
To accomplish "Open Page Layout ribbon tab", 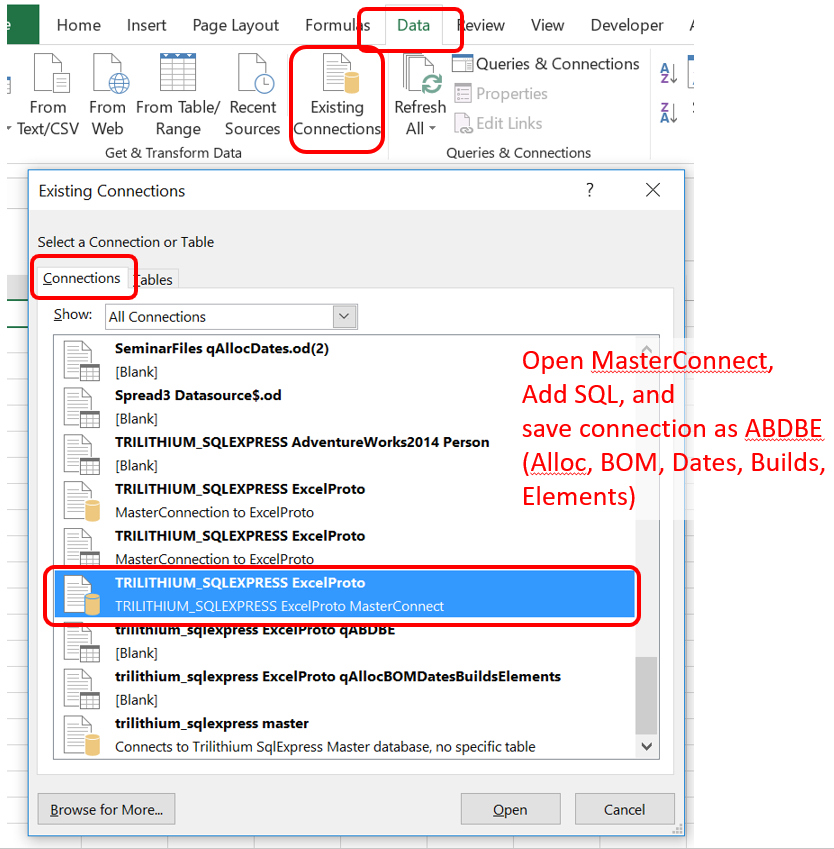I will [236, 25].
